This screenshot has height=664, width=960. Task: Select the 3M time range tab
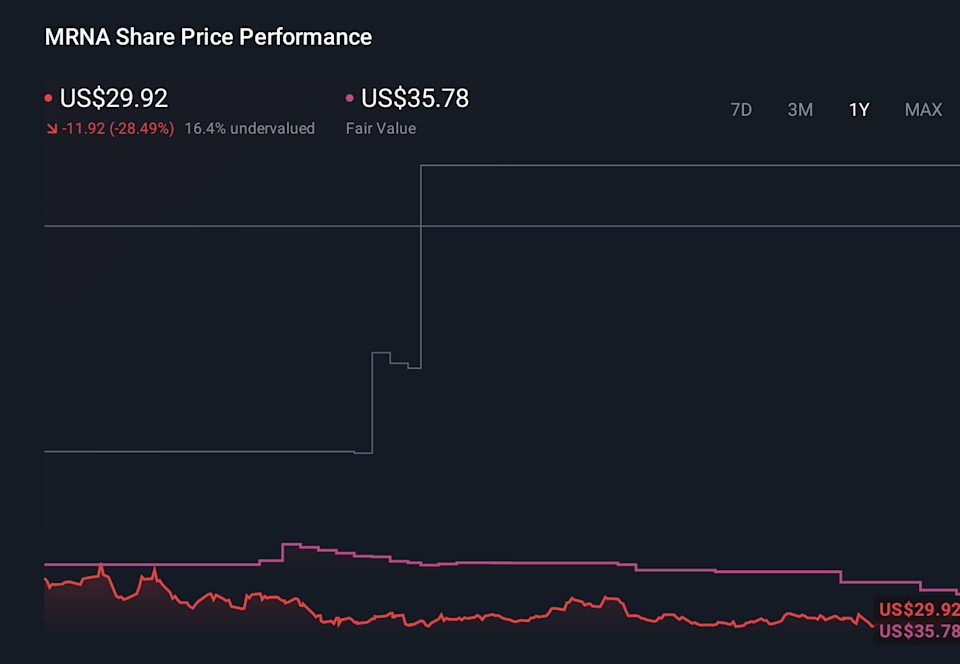[x=800, y=110]
